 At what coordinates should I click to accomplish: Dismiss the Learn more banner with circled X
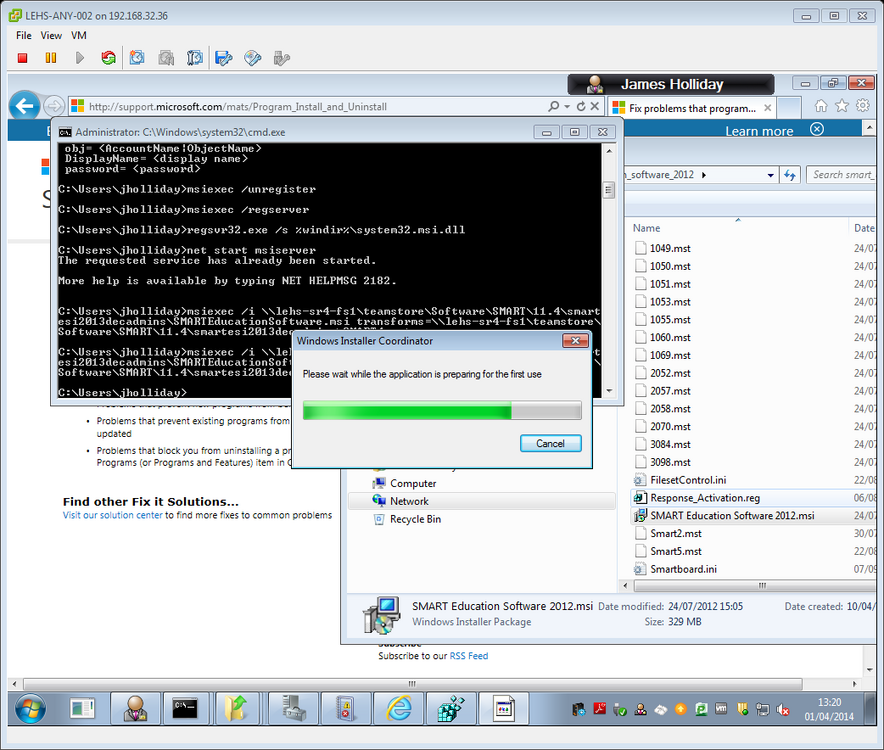point(816,129)
